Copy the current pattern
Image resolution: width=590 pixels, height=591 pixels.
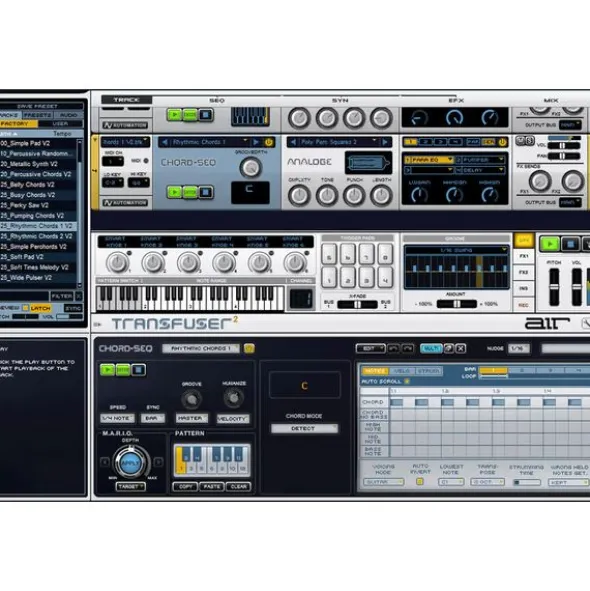click(x=185, y=486)
